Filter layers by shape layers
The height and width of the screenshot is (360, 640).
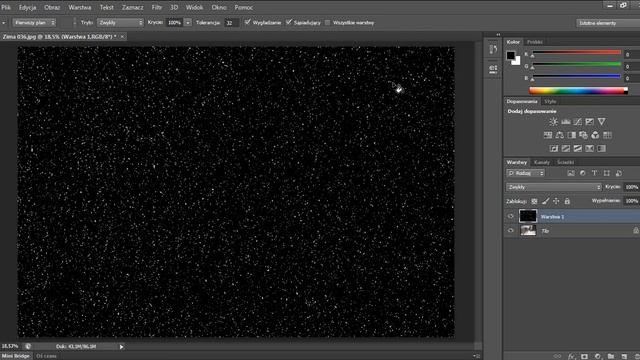(x=607, y=173)
